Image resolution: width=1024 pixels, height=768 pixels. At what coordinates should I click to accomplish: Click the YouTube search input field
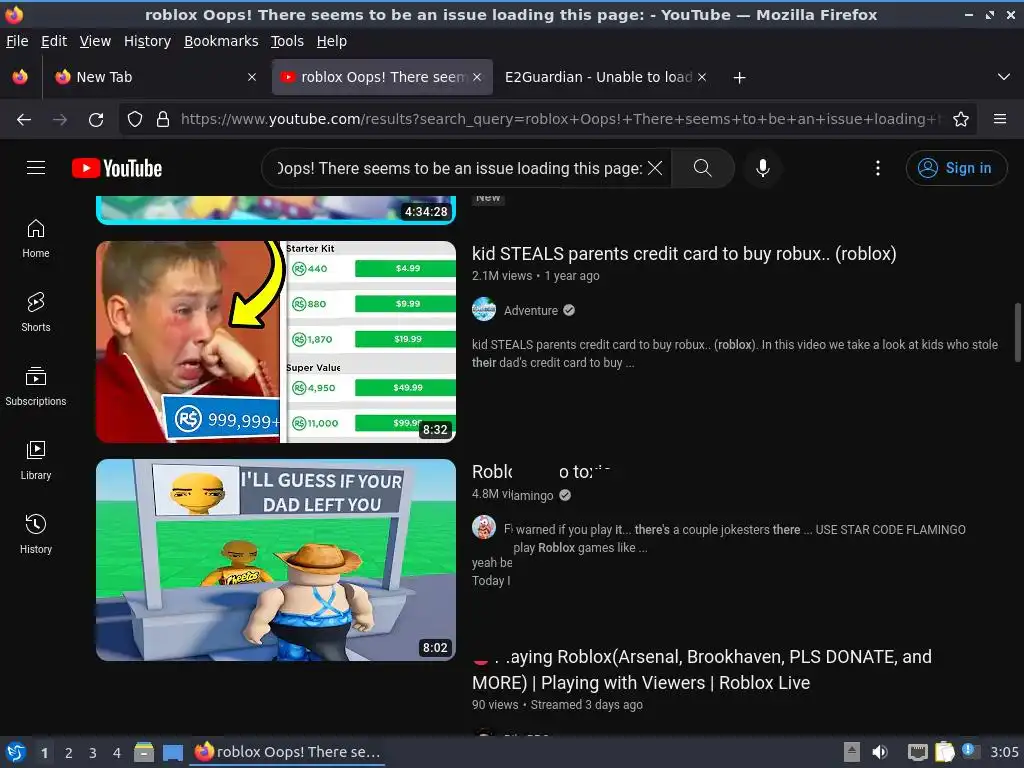pos(460,168)
